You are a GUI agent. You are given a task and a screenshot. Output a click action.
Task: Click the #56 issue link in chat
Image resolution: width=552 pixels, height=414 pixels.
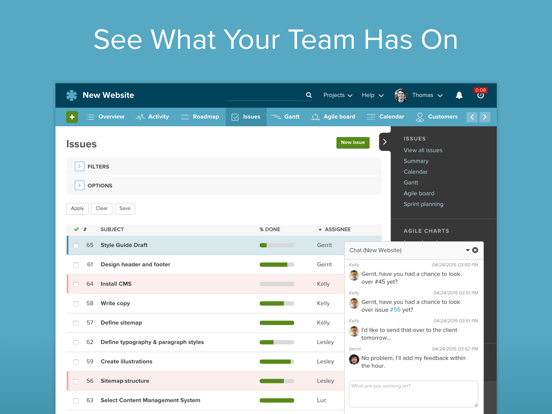coord(395,310)
